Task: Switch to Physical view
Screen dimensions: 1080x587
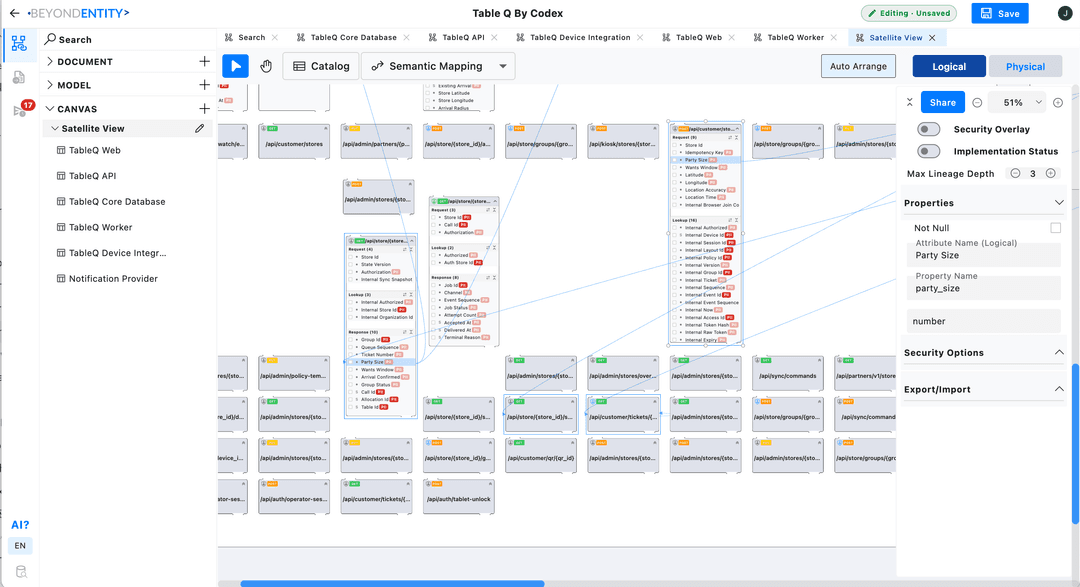Action: coord(1025,67)
